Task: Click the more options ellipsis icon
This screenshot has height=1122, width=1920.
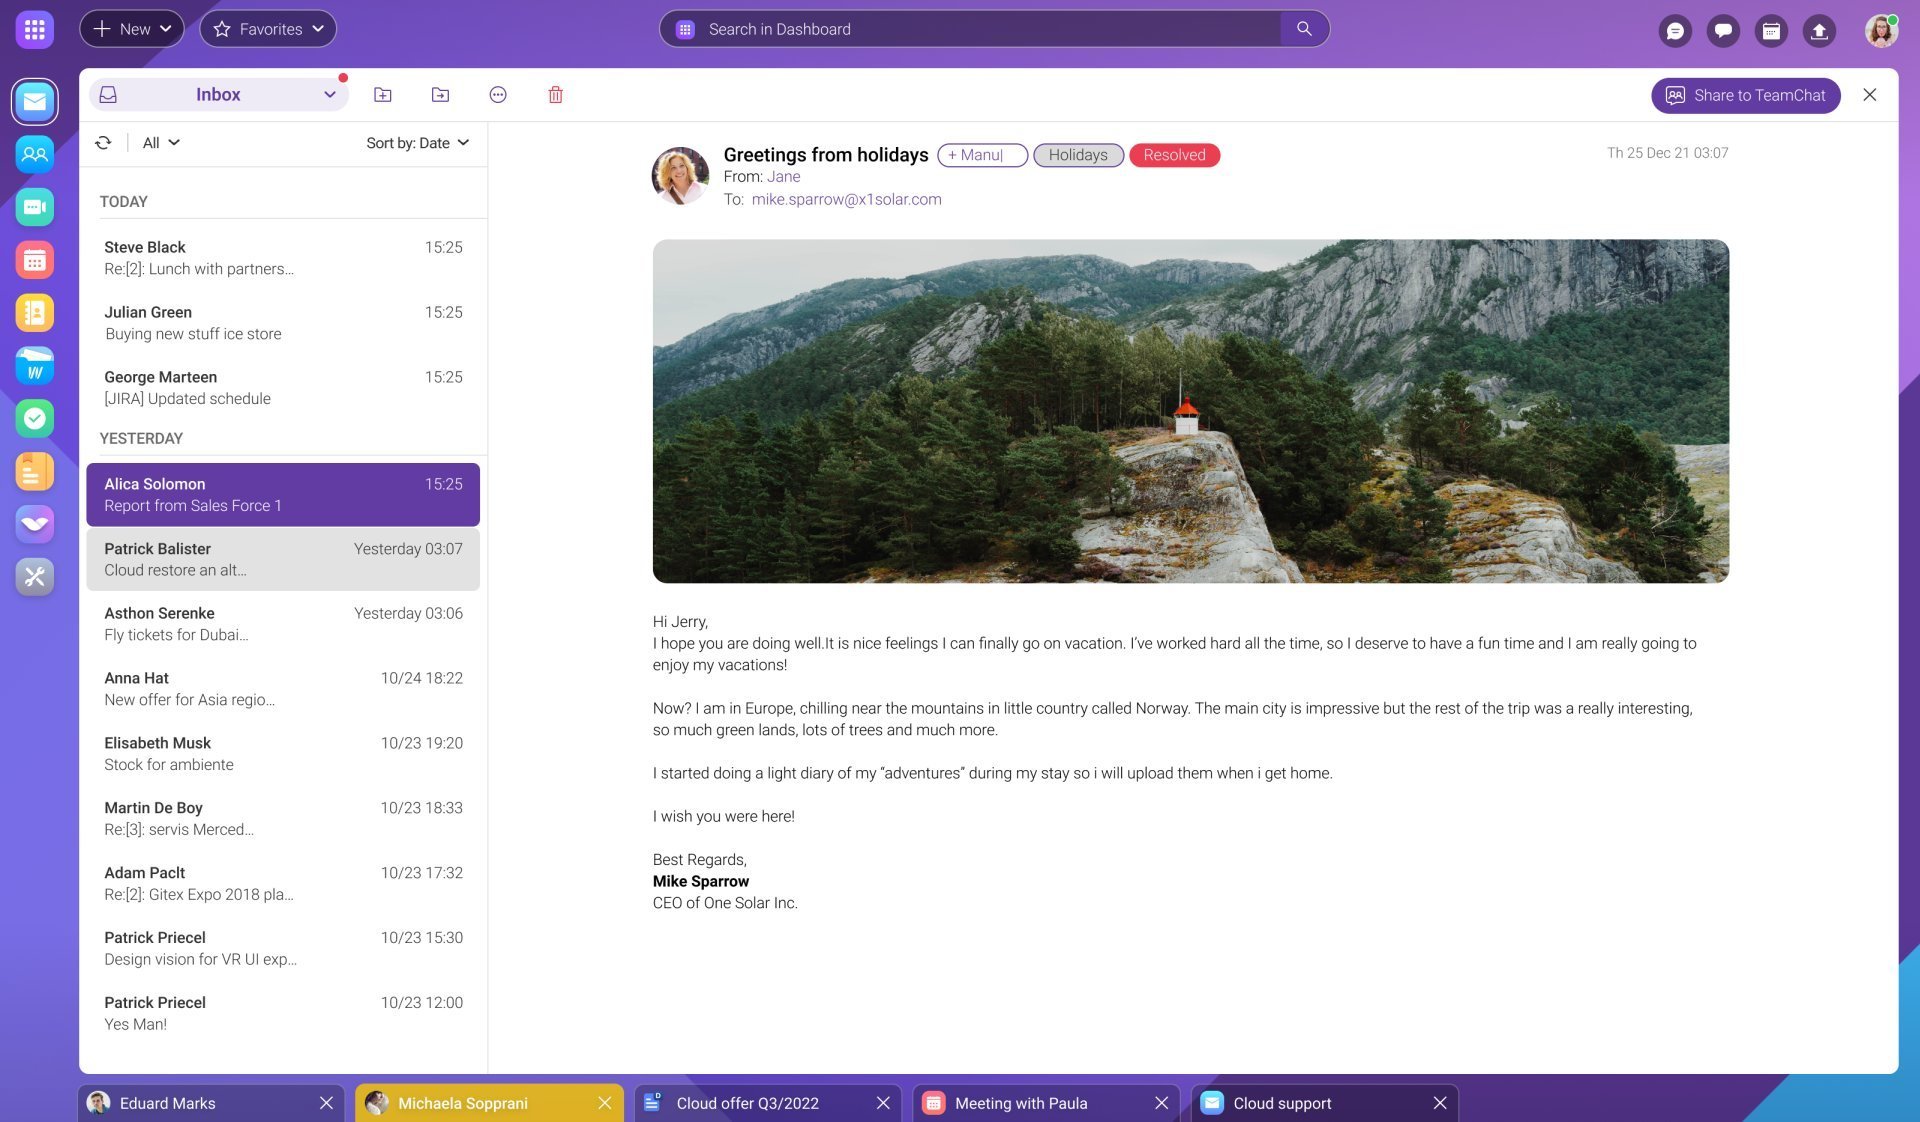Action: [x=498, y=95]
